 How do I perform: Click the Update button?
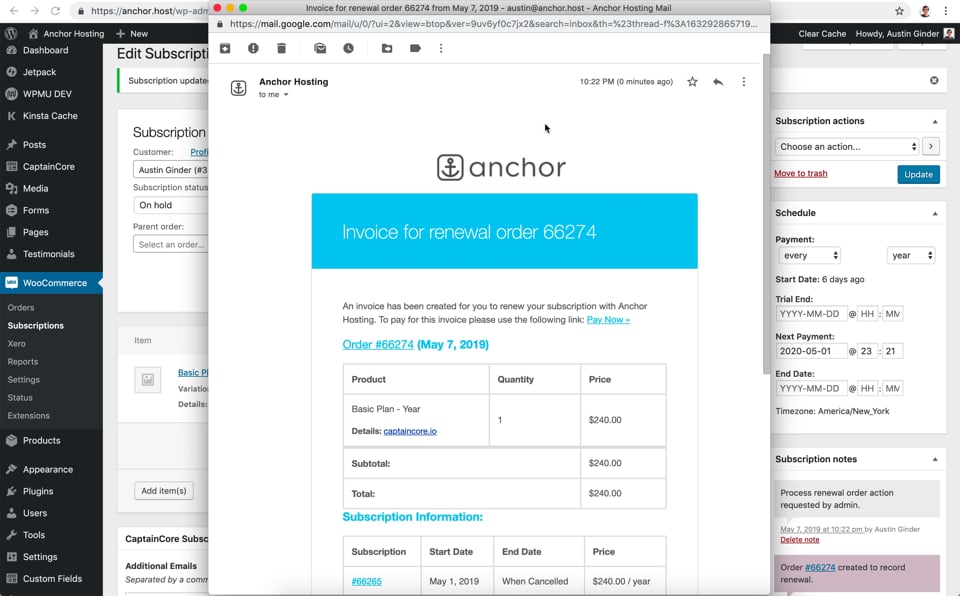pos(918,175)
